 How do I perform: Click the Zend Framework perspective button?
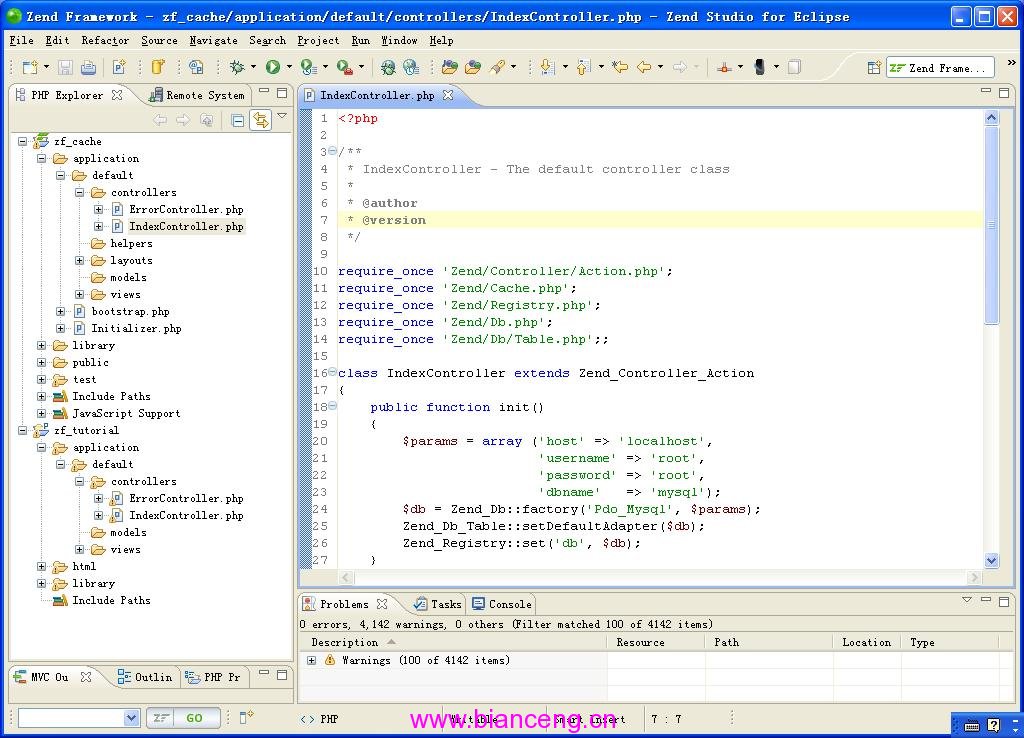pyautogui.click(x=940, y=68)
